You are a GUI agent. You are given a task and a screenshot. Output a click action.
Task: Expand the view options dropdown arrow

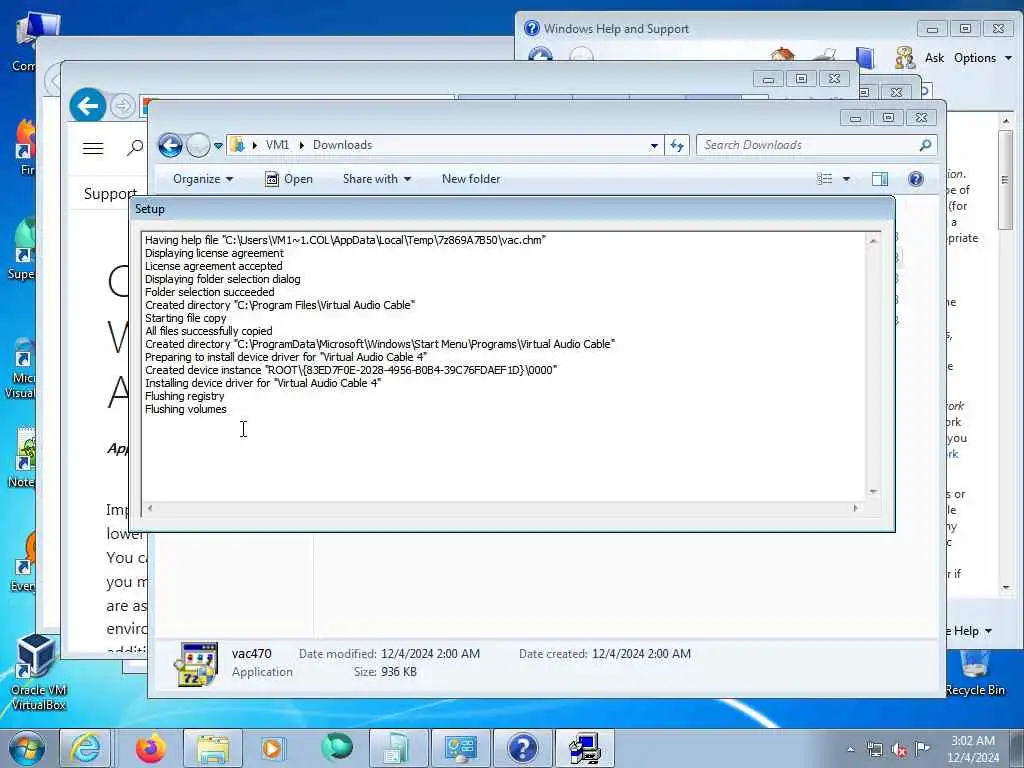[846, 179]
